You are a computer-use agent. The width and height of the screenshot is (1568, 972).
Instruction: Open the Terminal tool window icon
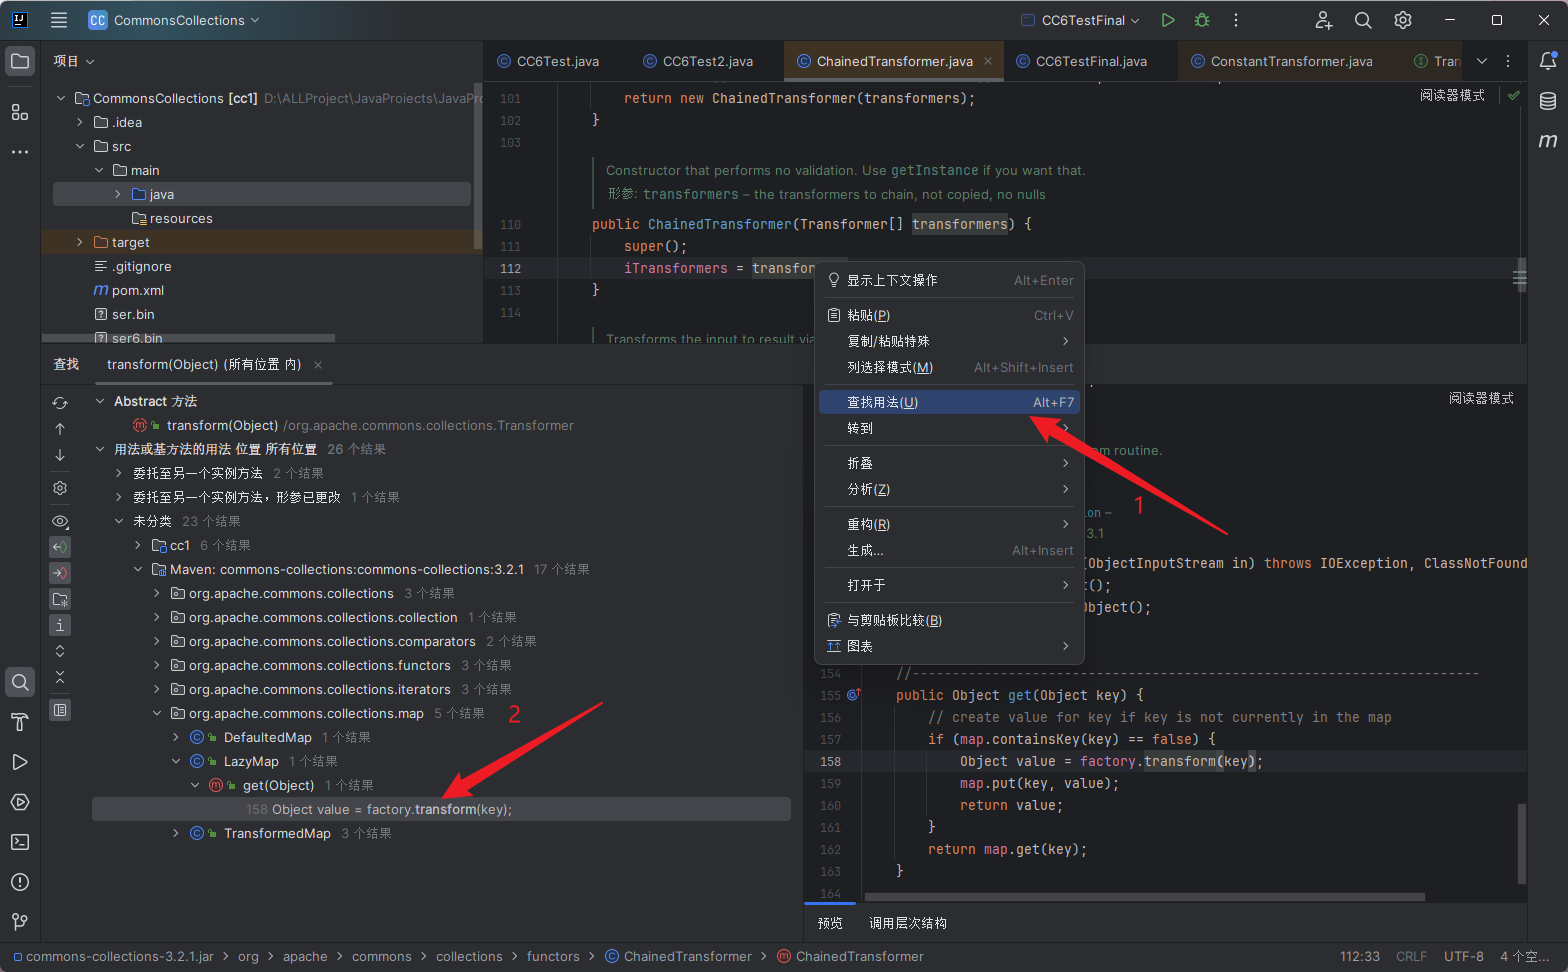[20, 842]
